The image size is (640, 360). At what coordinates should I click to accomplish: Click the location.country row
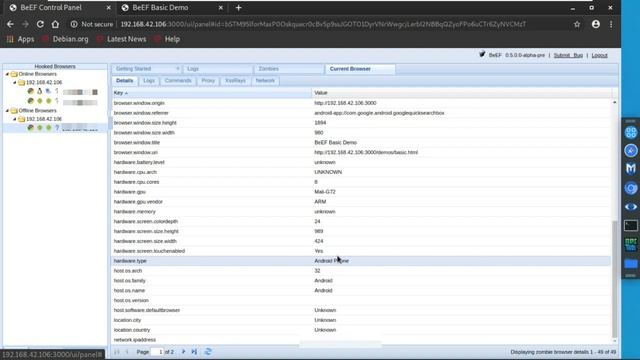(x=361, y=330)
